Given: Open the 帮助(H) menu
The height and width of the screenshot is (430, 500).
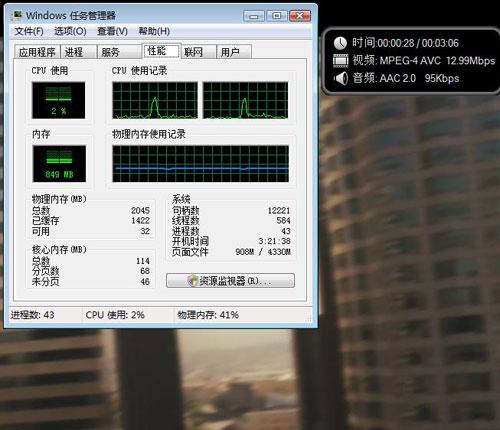Looking at the screenshot, I should 154,31.
